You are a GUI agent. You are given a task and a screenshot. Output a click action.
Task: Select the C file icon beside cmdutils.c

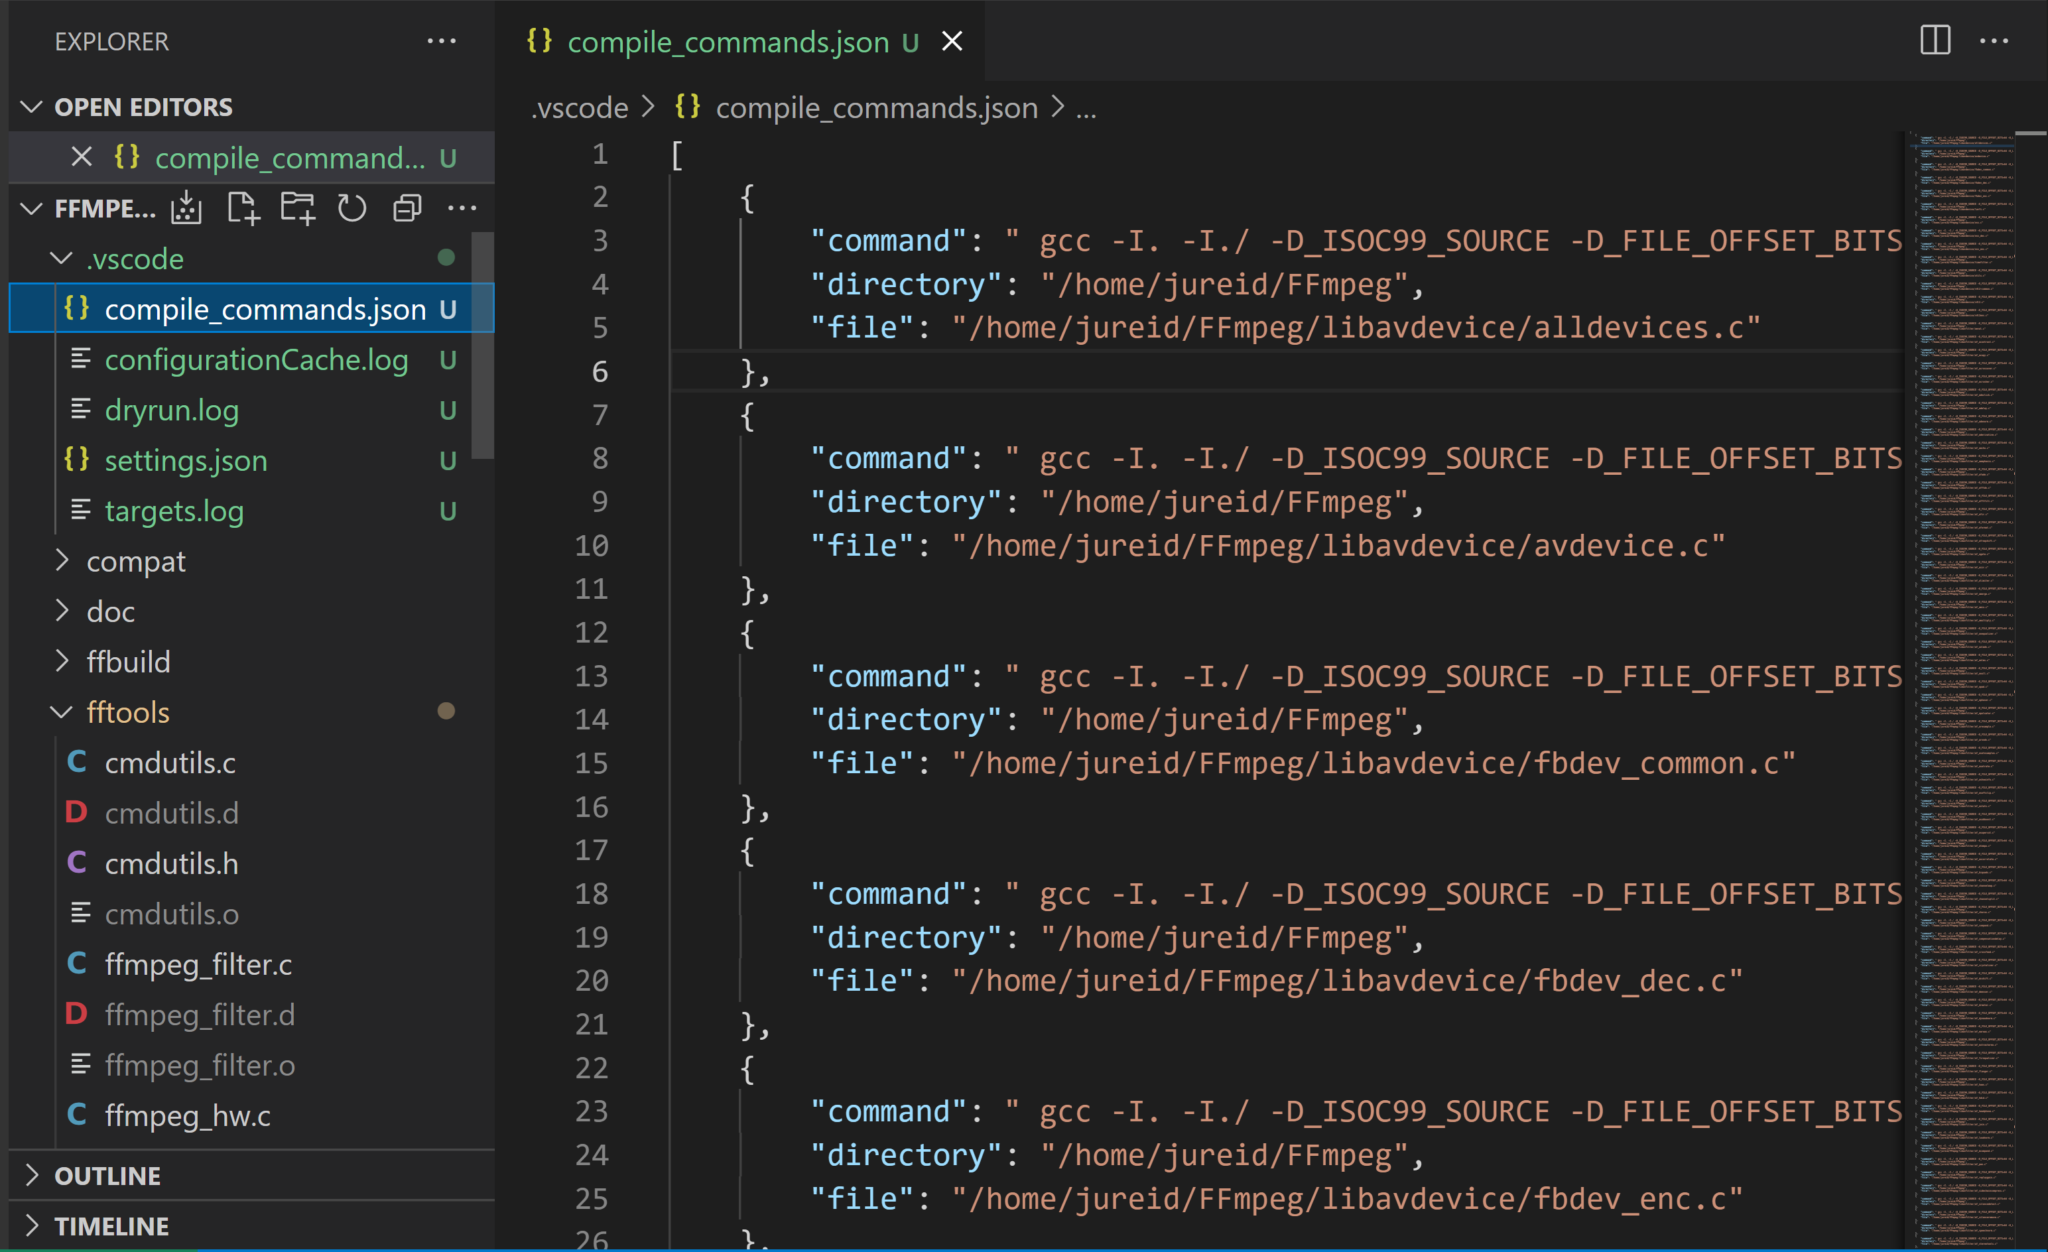[76, 762]
